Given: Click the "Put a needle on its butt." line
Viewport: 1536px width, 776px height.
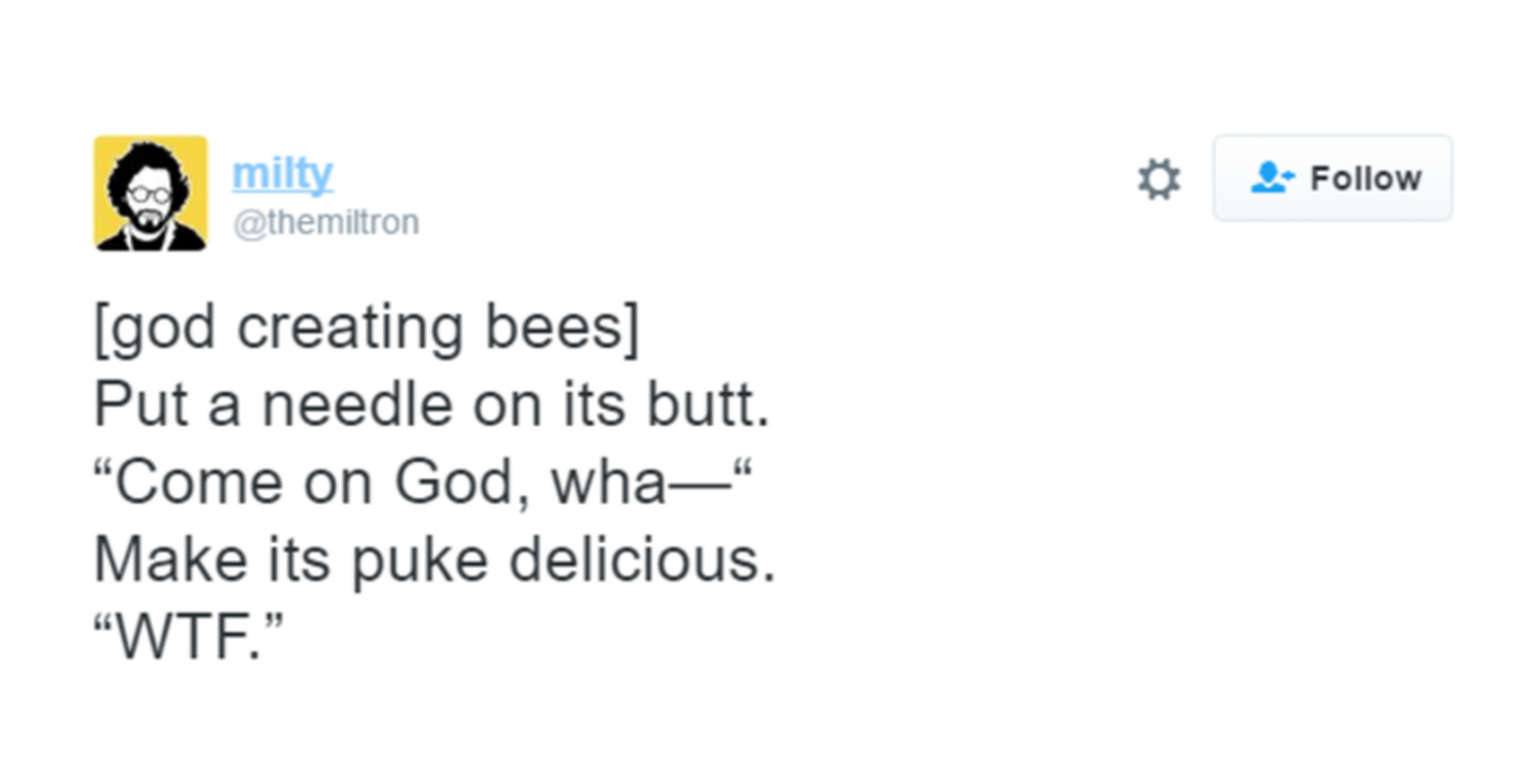Looking at the screenshot, I should tap(432, 405).
